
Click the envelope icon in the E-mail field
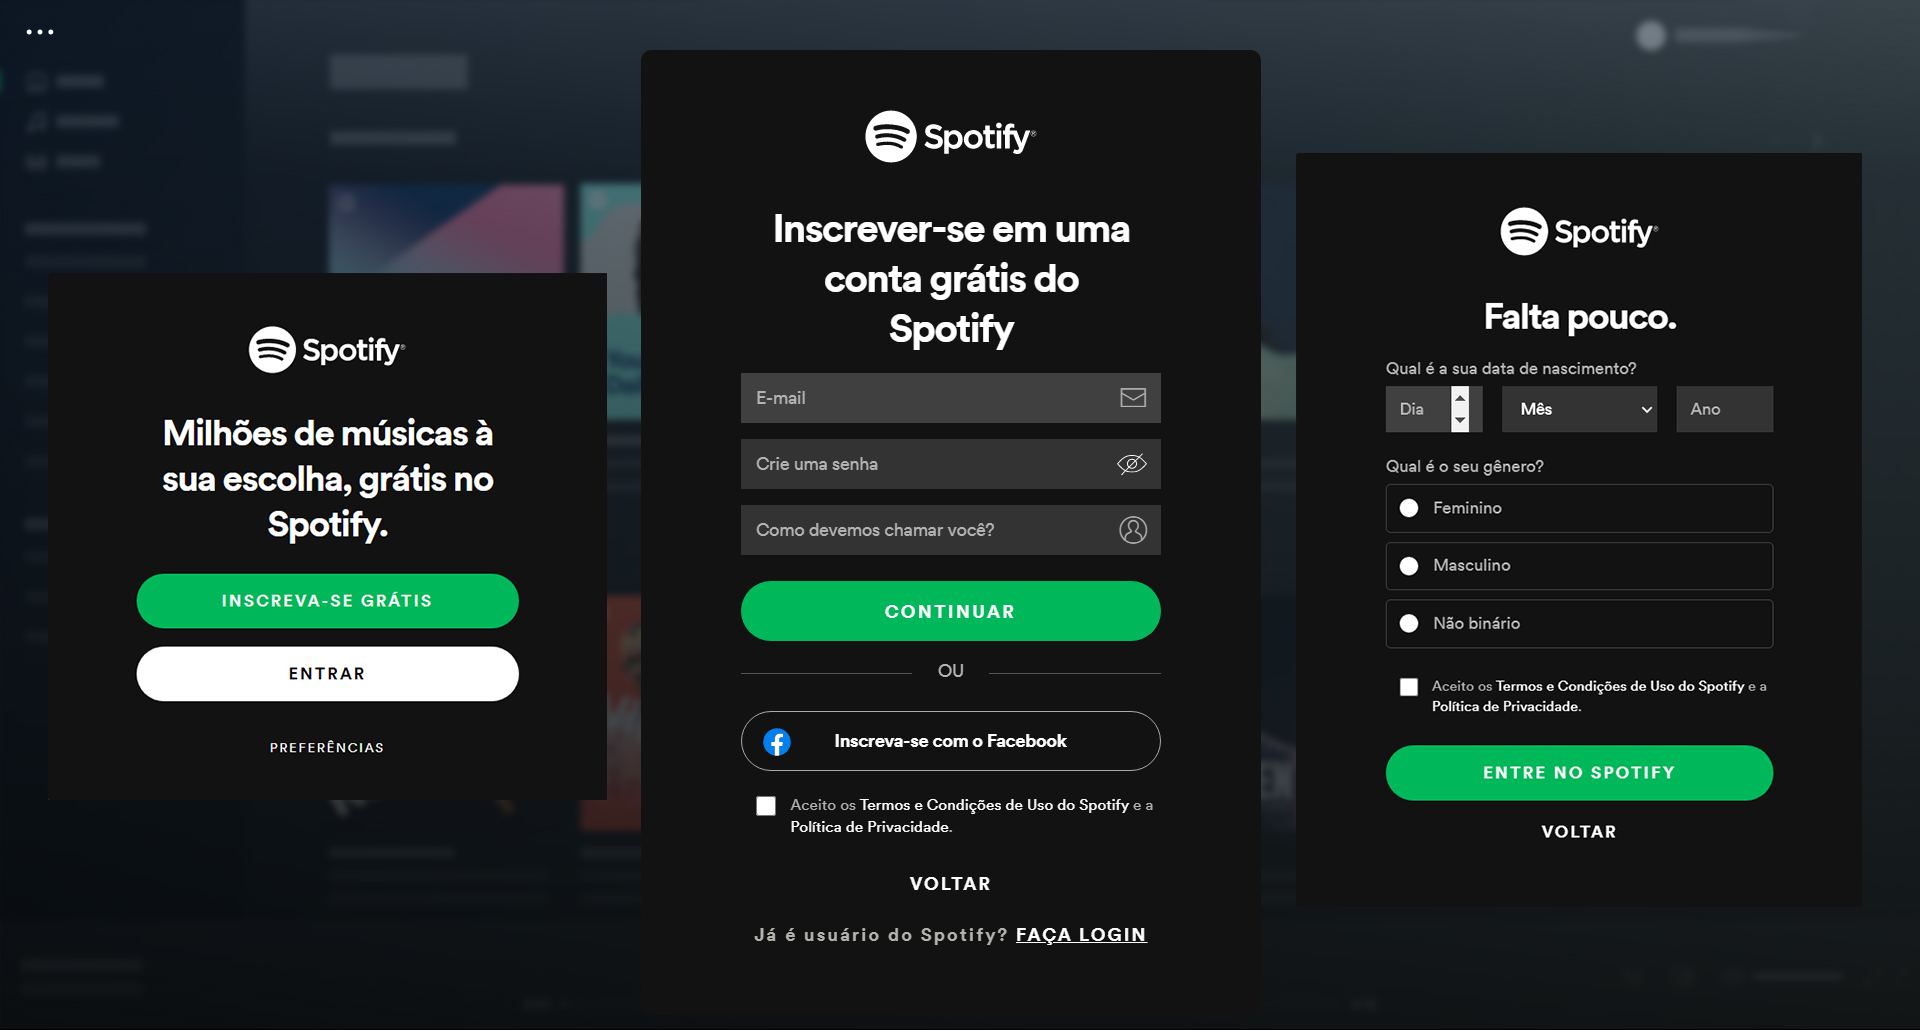click(x=1133, y=398)
